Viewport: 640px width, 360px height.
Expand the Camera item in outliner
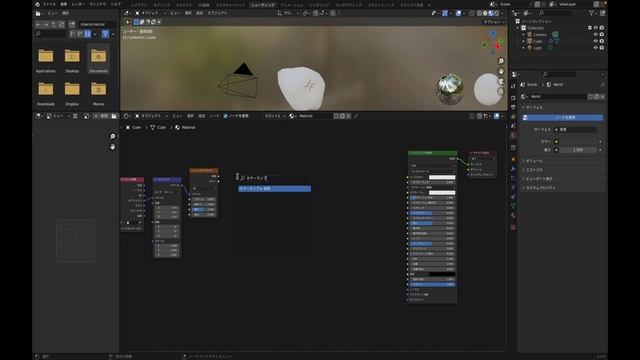pyautogui.click(x=524, y=35)
